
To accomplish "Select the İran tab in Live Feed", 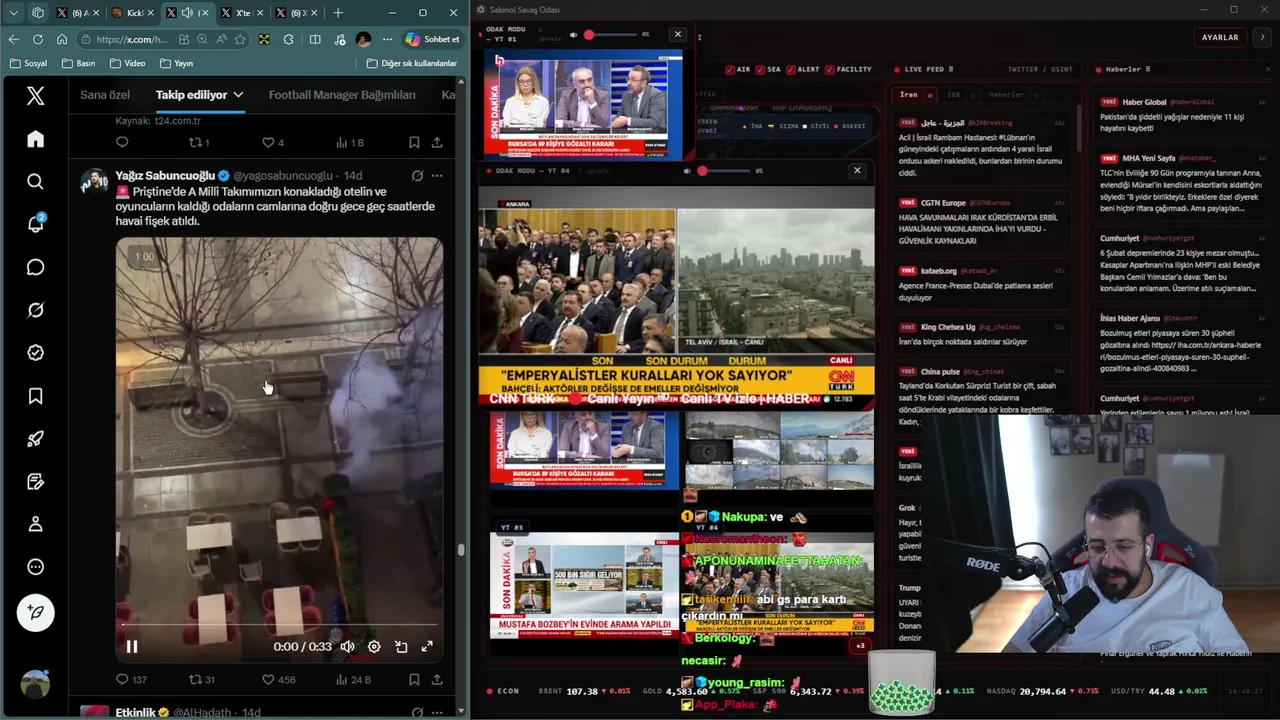I will 908,94.
